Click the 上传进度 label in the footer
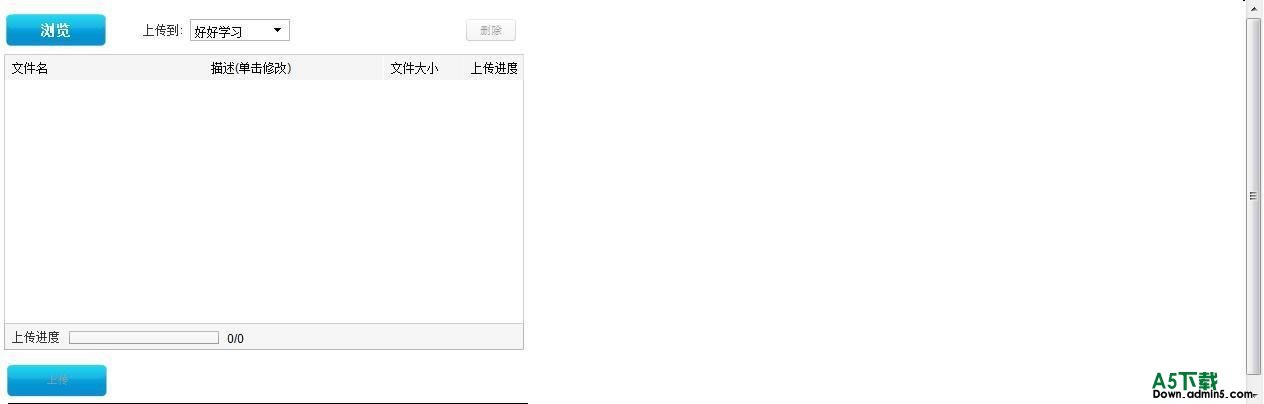Screen dimensions: 1264x404 [35, 337]
